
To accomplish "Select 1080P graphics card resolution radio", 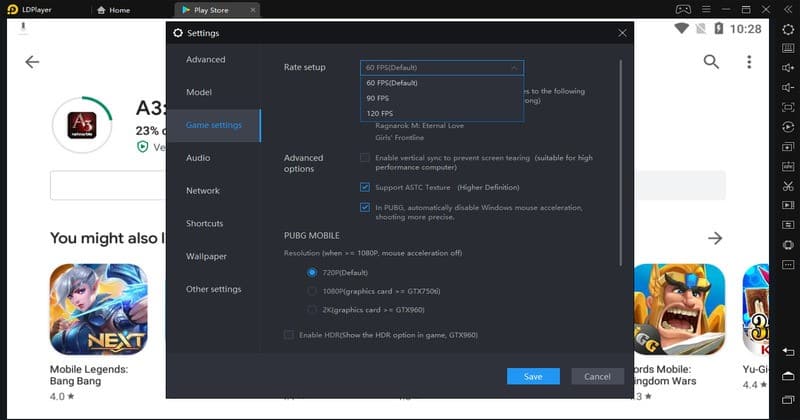I will [312, 291].
